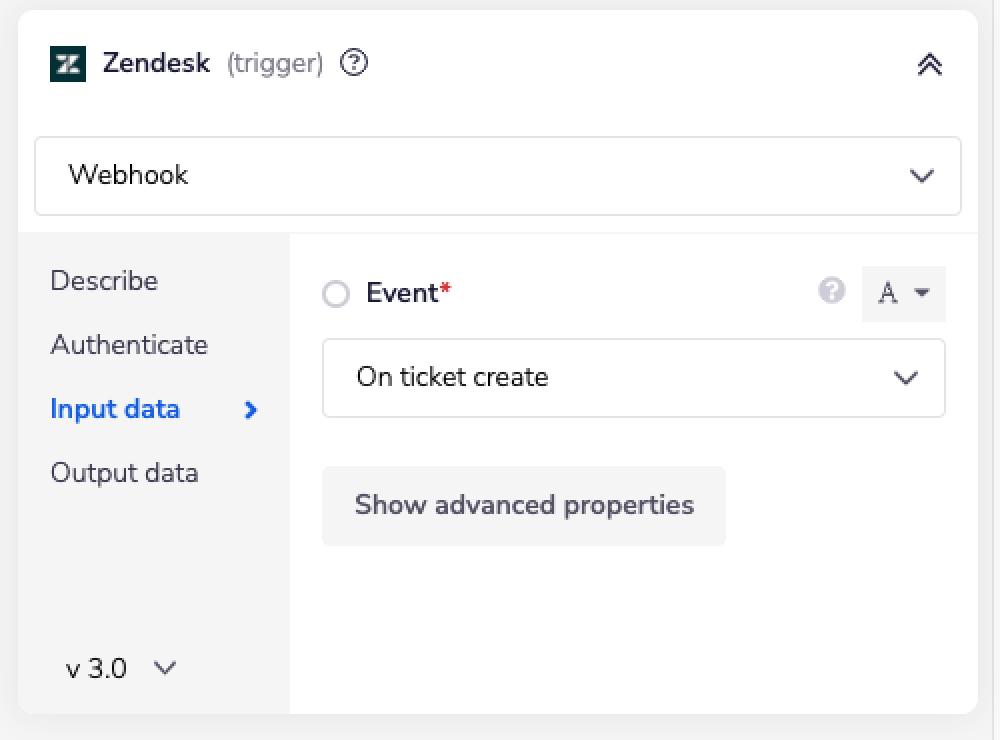Go to the Authenticate section

tap(129, 344)
